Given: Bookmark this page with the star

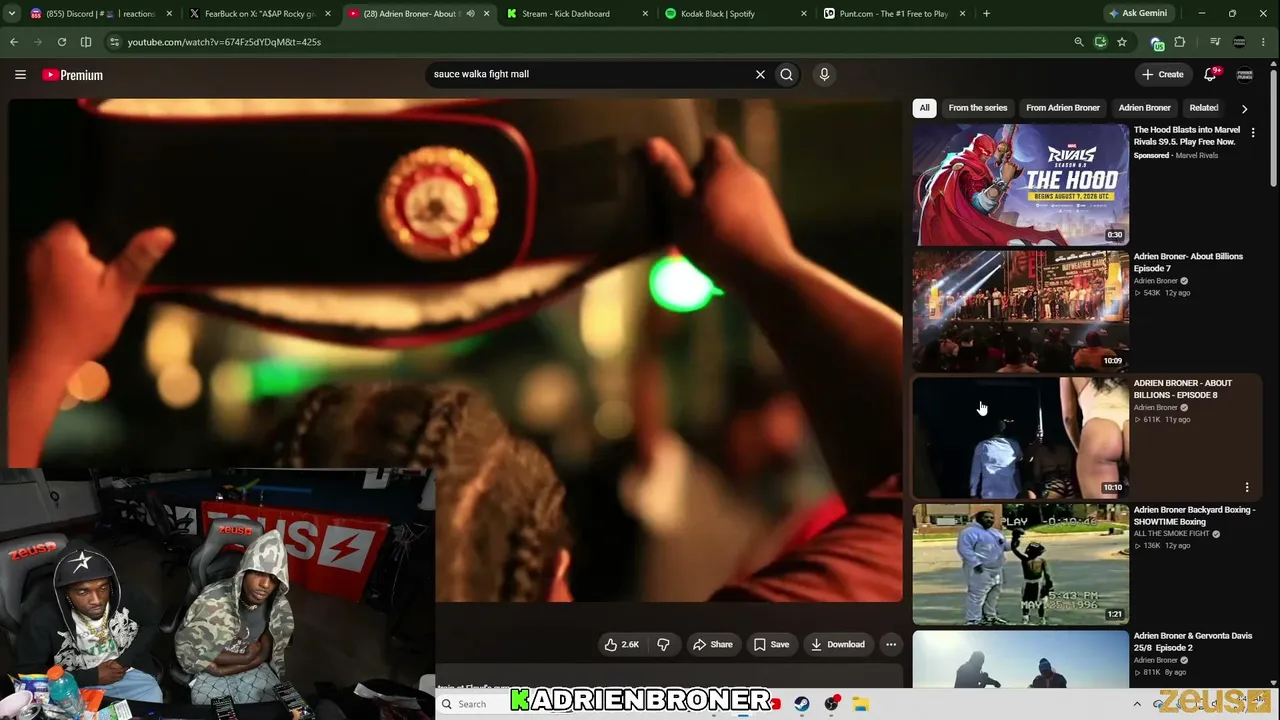Looking at the screenshot, I should click(x=1122, y=42).
